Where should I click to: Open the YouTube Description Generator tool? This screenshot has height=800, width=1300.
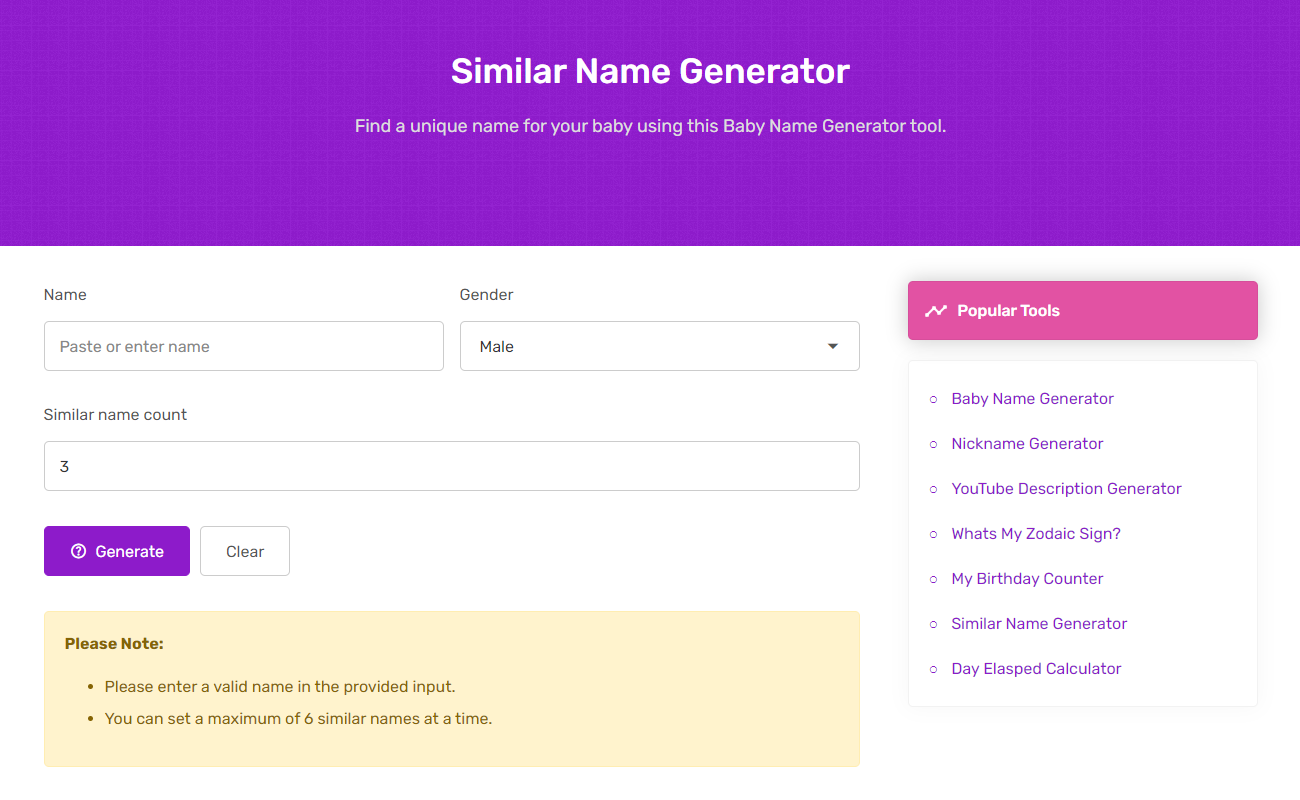[1066, 488]
